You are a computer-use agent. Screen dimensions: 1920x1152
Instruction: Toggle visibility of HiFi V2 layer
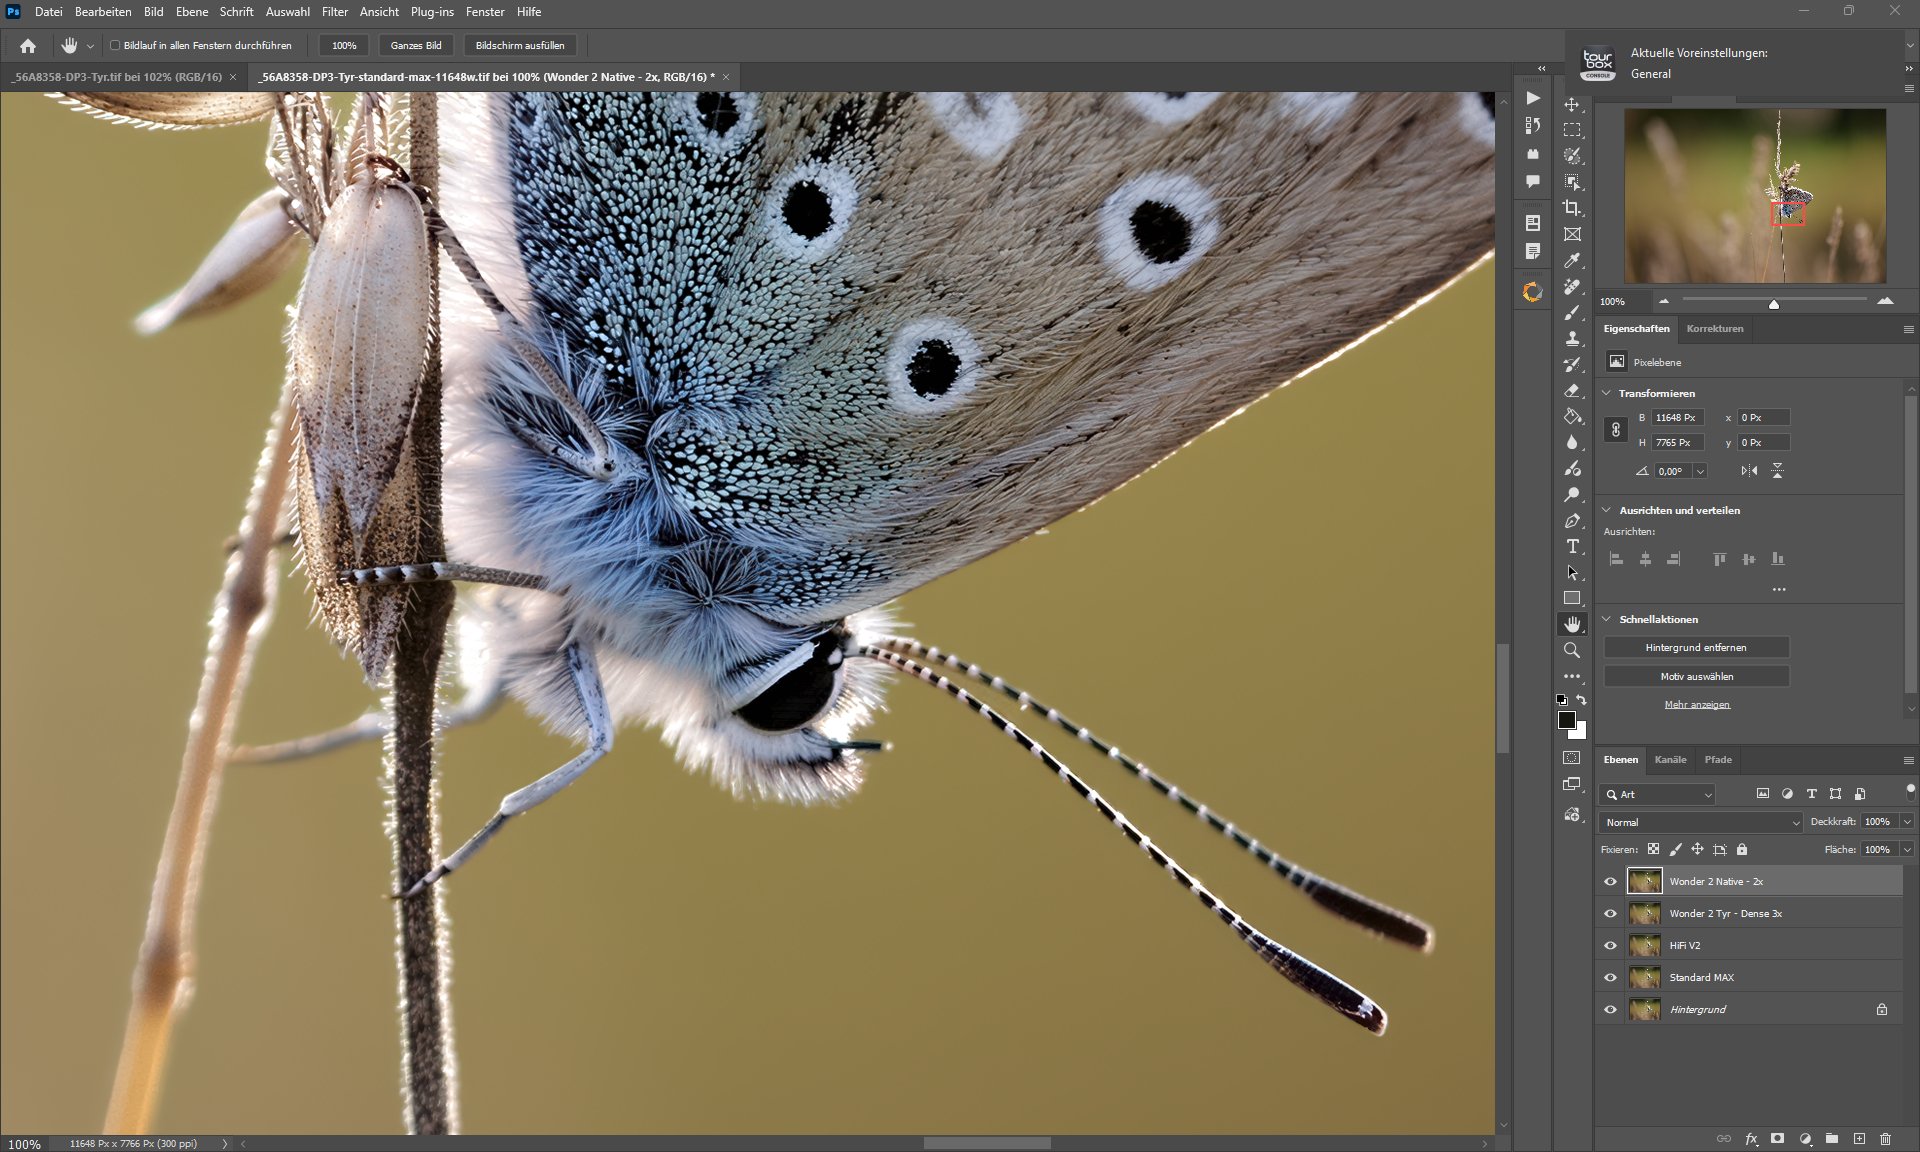pos(1610,945)
